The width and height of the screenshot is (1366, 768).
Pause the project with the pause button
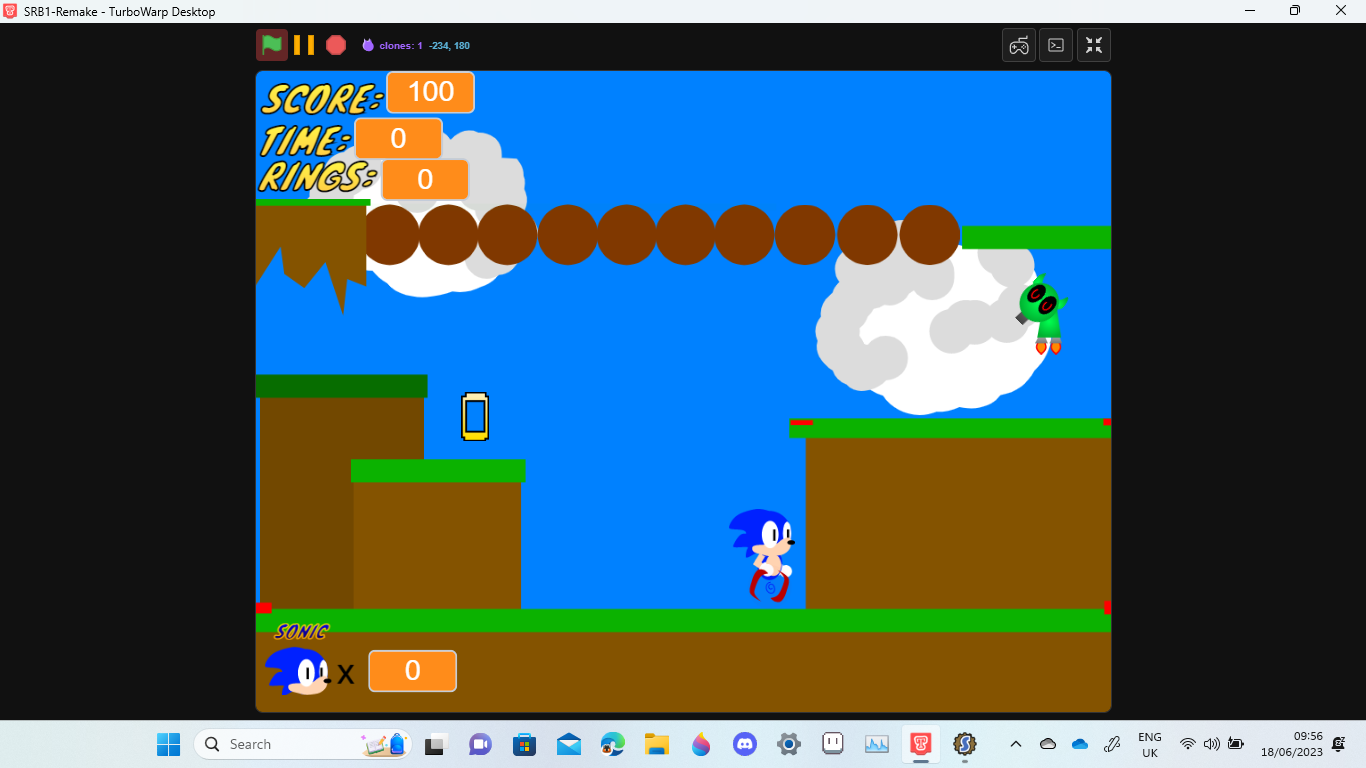click(304, 45)
